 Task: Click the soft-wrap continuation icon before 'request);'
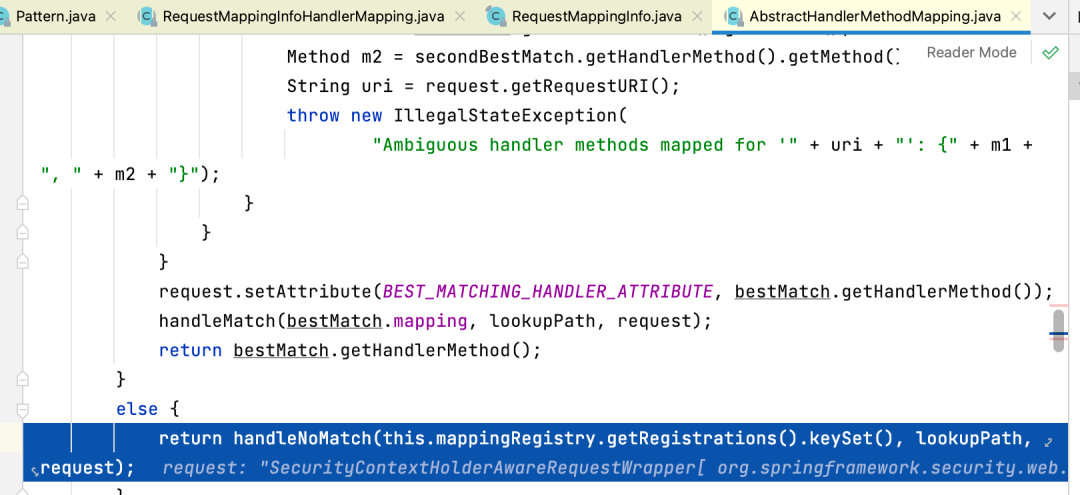(x=34, y=471)
